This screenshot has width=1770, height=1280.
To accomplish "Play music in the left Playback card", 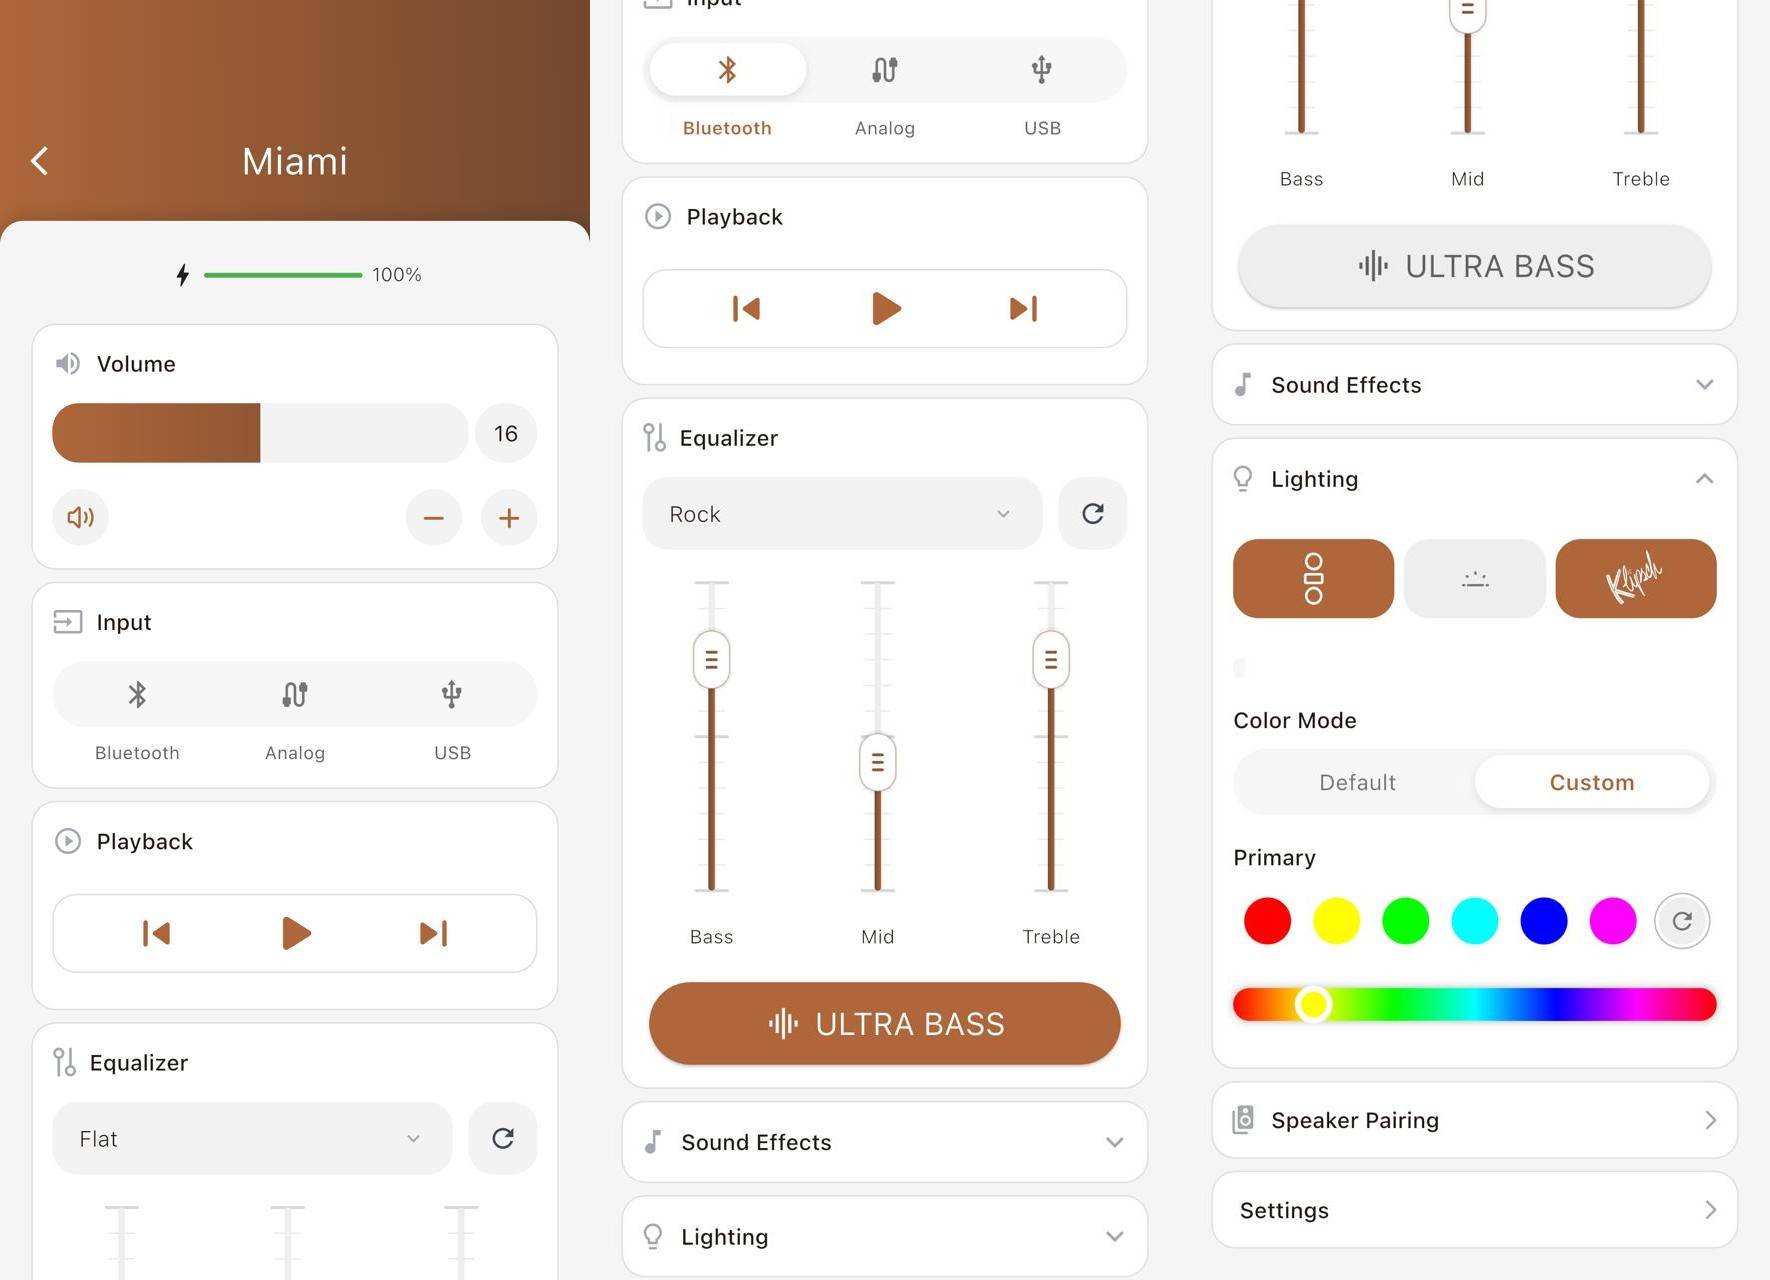I will coord(296,933).
